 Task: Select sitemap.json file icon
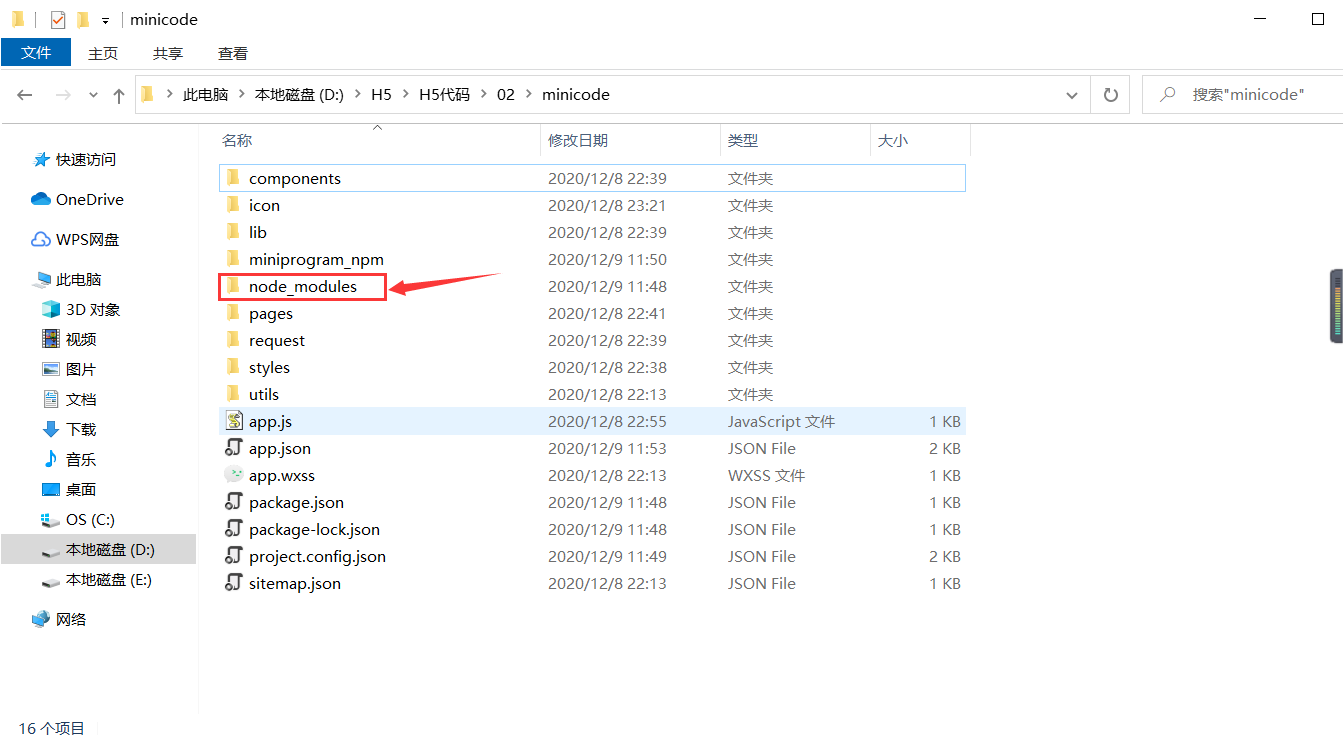(234, 583)
